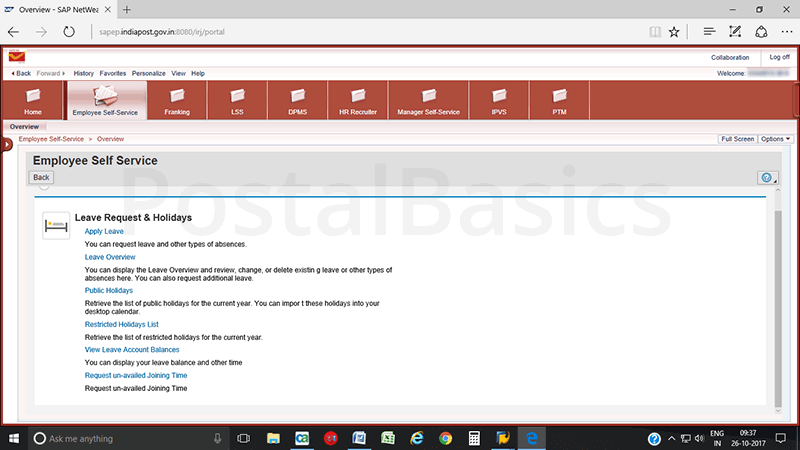Go to the Home tab
The width and height of the screenshot is (800, 450).
tap(33, 101)
